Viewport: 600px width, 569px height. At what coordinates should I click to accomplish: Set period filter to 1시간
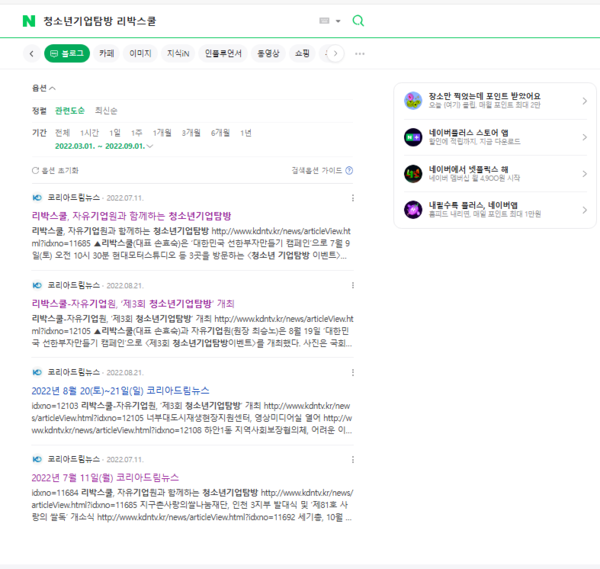pyautogui.click(x=89, y=133)
